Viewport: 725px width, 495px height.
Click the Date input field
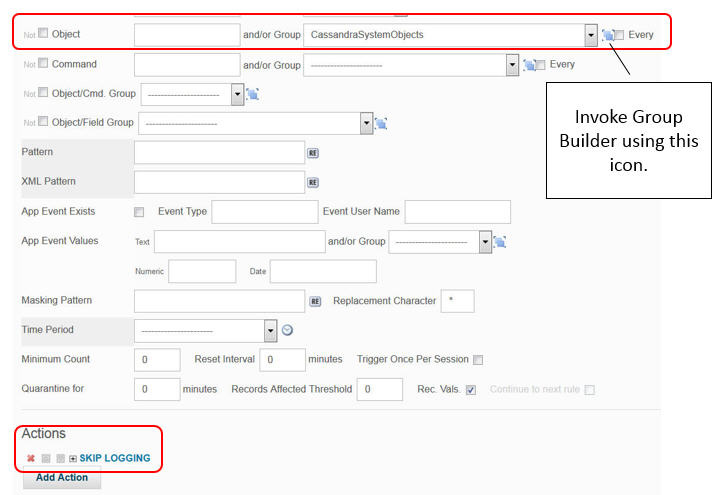tap(323, 271)
